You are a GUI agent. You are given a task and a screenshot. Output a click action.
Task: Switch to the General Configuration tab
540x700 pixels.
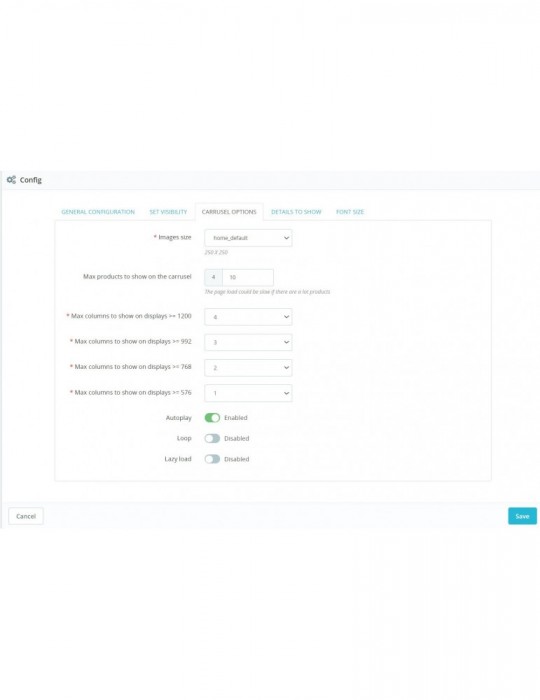pos(98,212)
